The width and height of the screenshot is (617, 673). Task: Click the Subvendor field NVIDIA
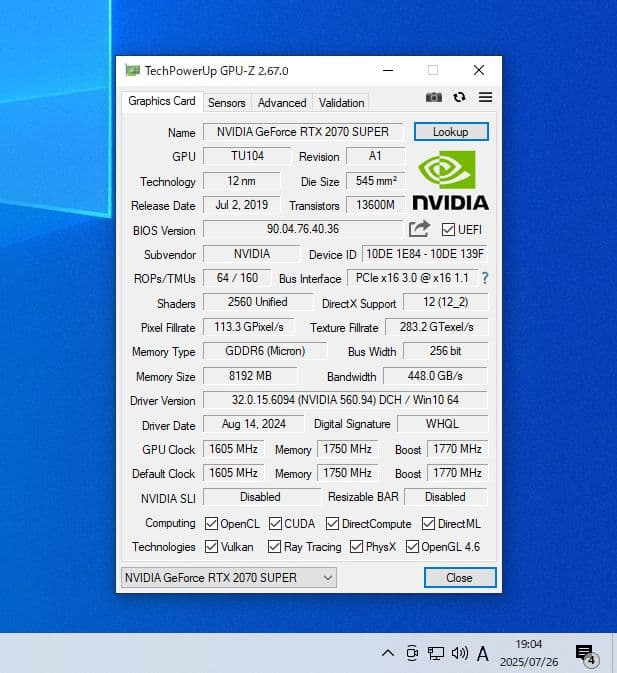coord(251,254)
